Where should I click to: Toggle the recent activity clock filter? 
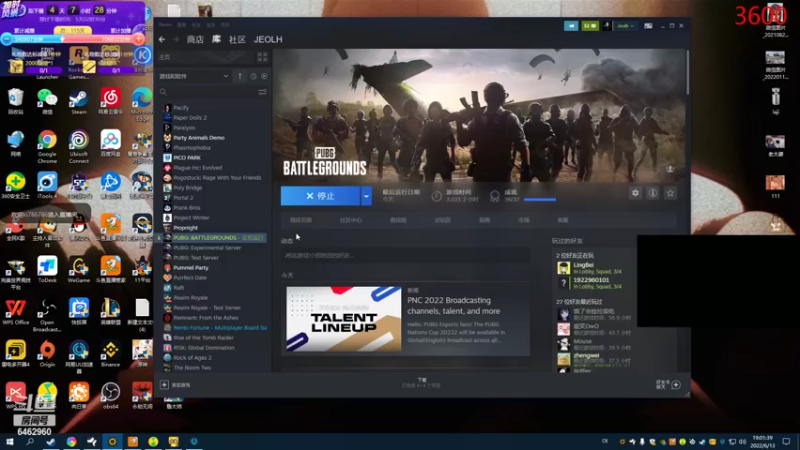[x=254, y=76]
